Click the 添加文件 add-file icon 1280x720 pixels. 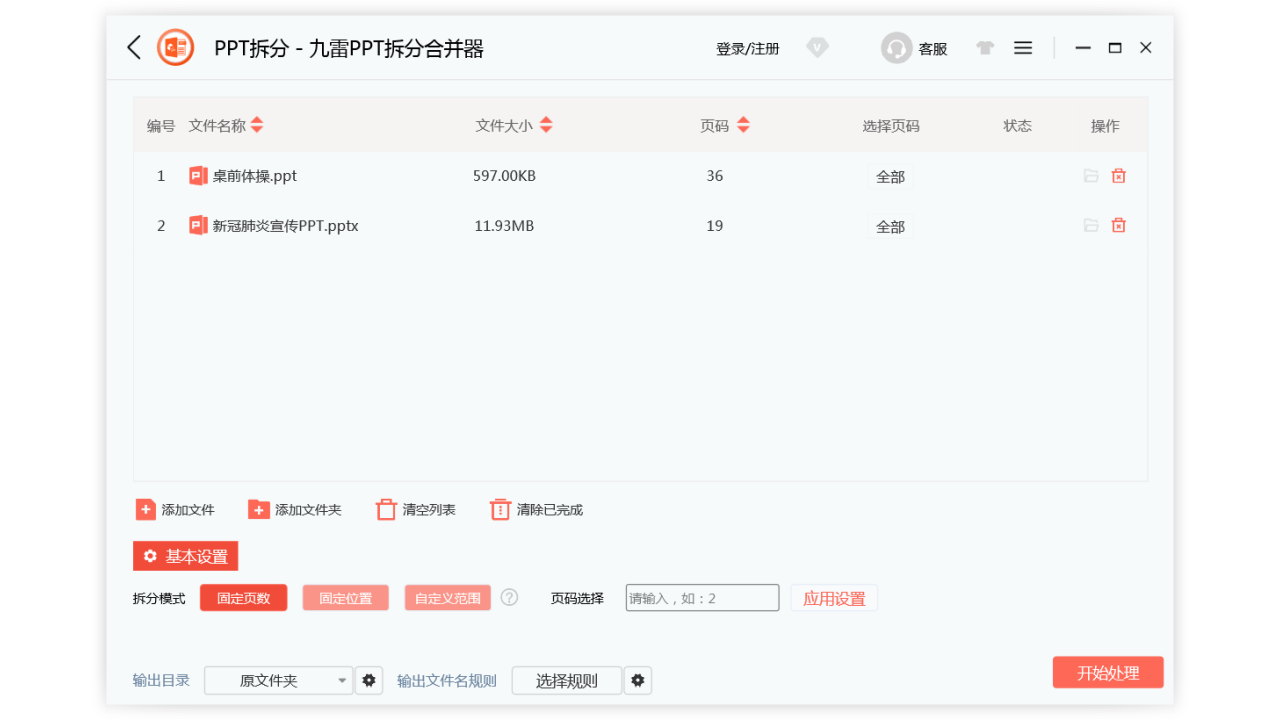[146, 509]
